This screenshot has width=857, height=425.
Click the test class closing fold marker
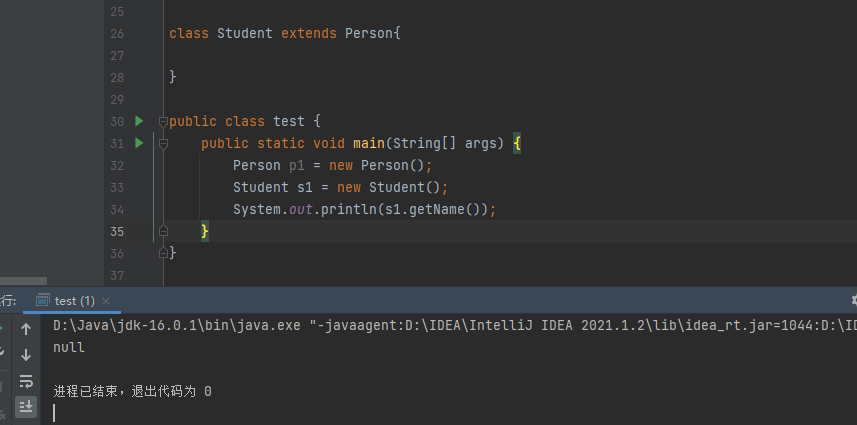pos(163,253)
